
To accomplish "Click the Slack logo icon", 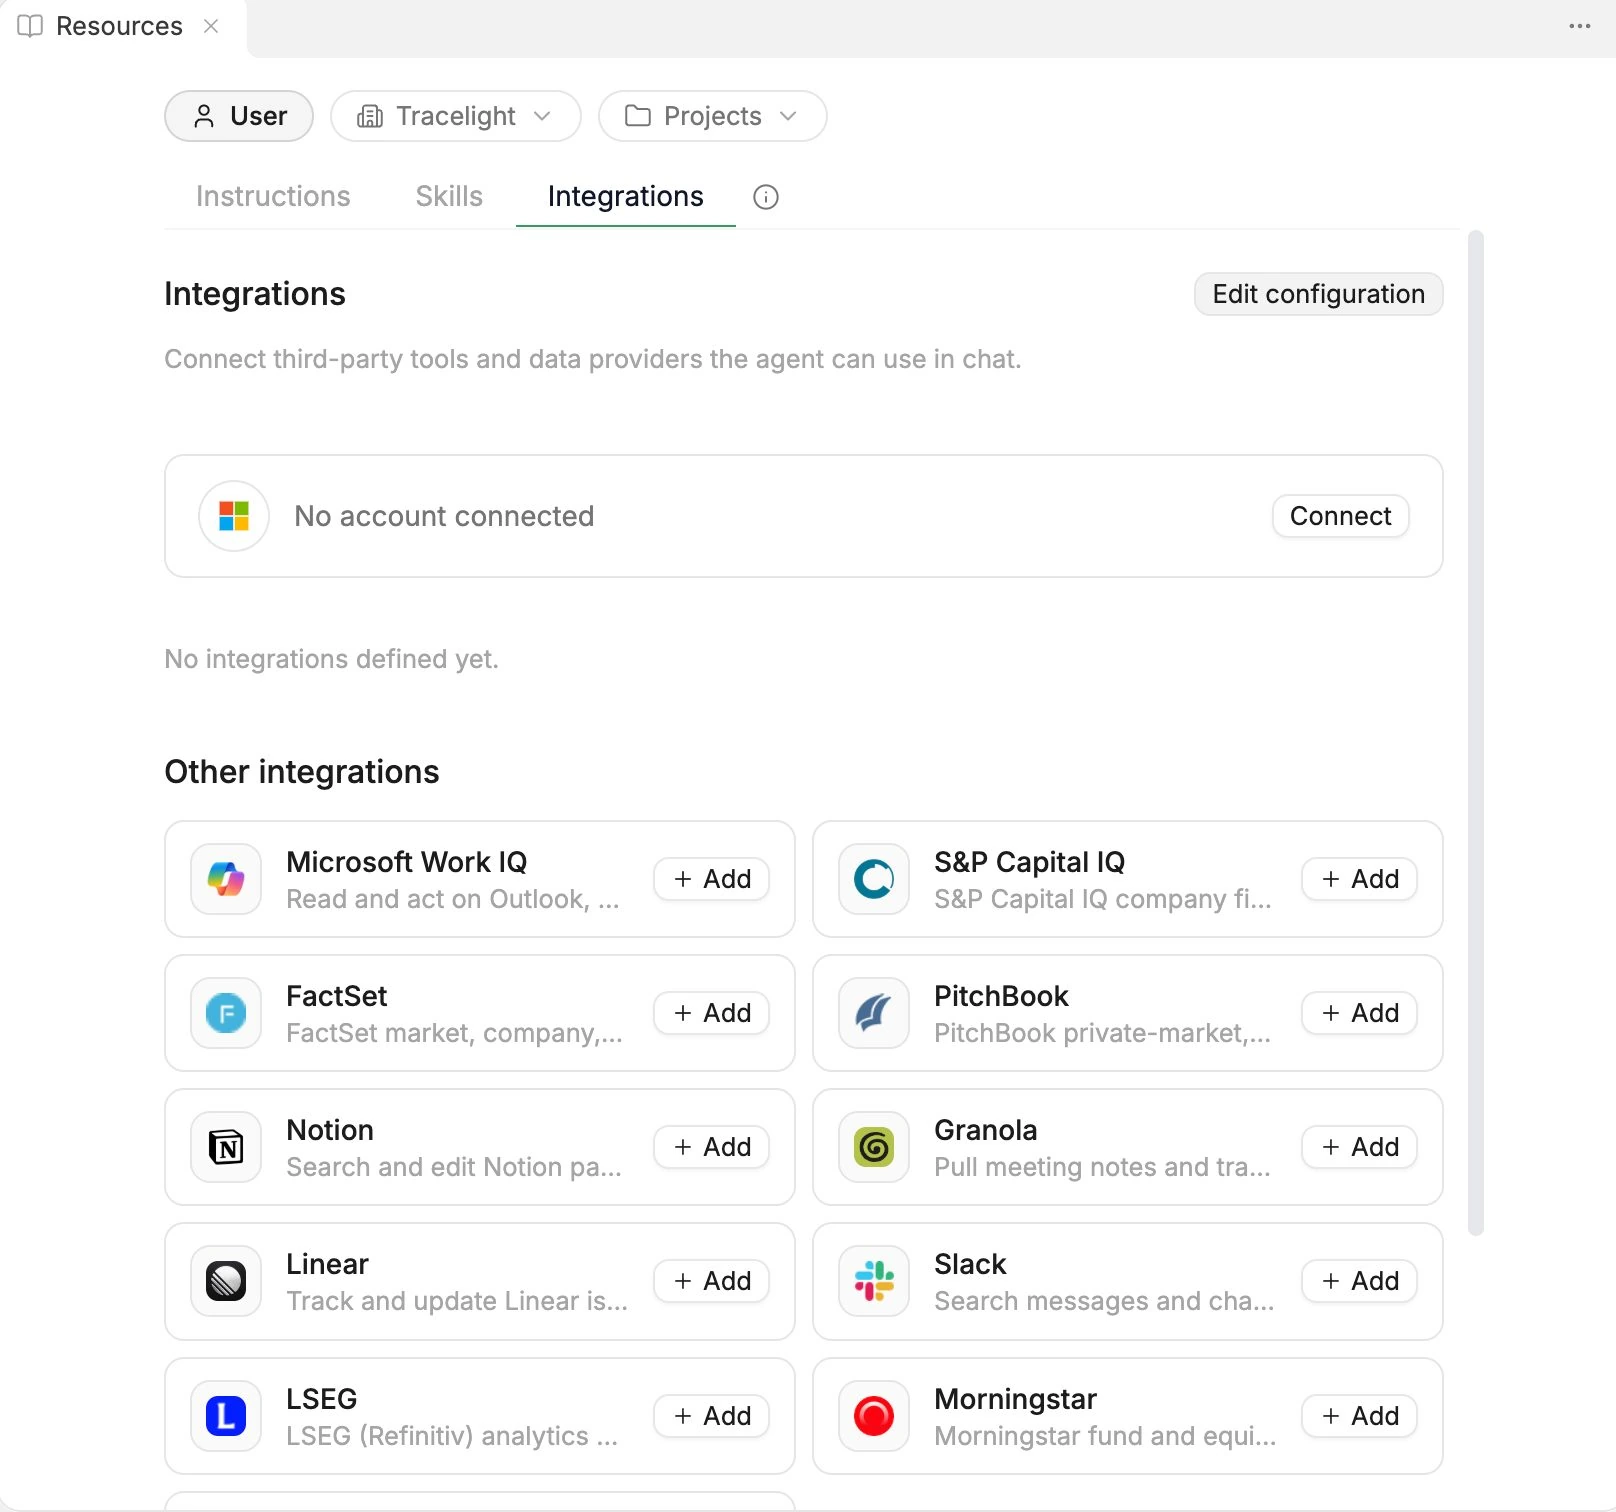I will pyautogui.click(x=874, y=1281).
